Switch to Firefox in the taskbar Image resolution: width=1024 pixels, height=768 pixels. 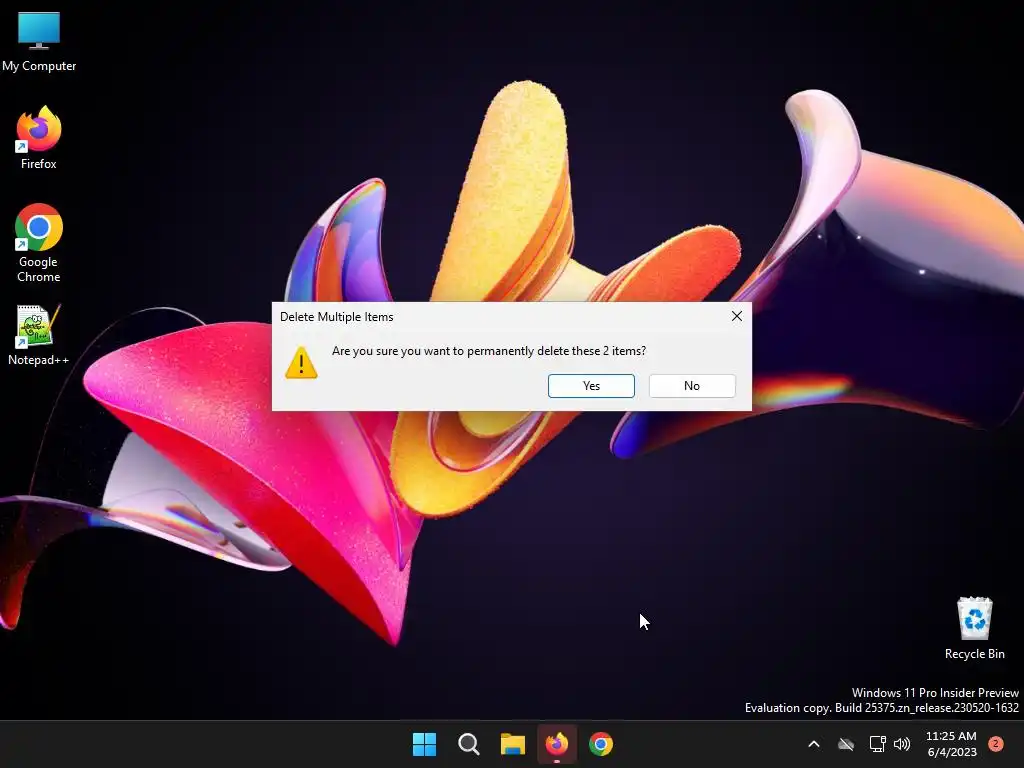click(x=557, y=744)
